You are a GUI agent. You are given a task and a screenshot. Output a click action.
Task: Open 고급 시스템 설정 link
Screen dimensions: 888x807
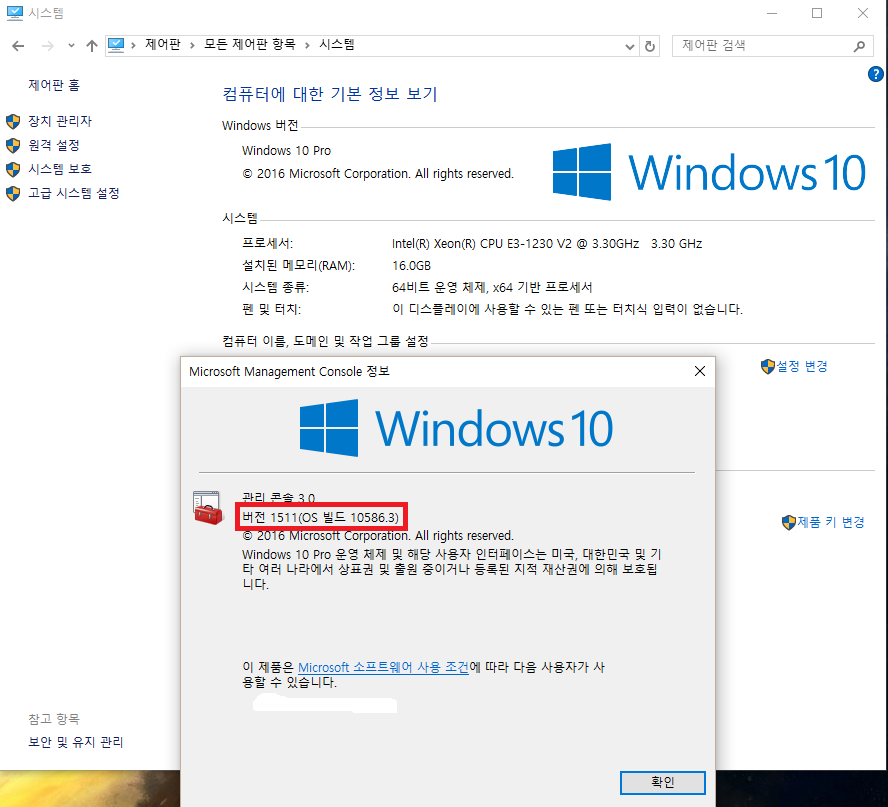click(74, 193)
